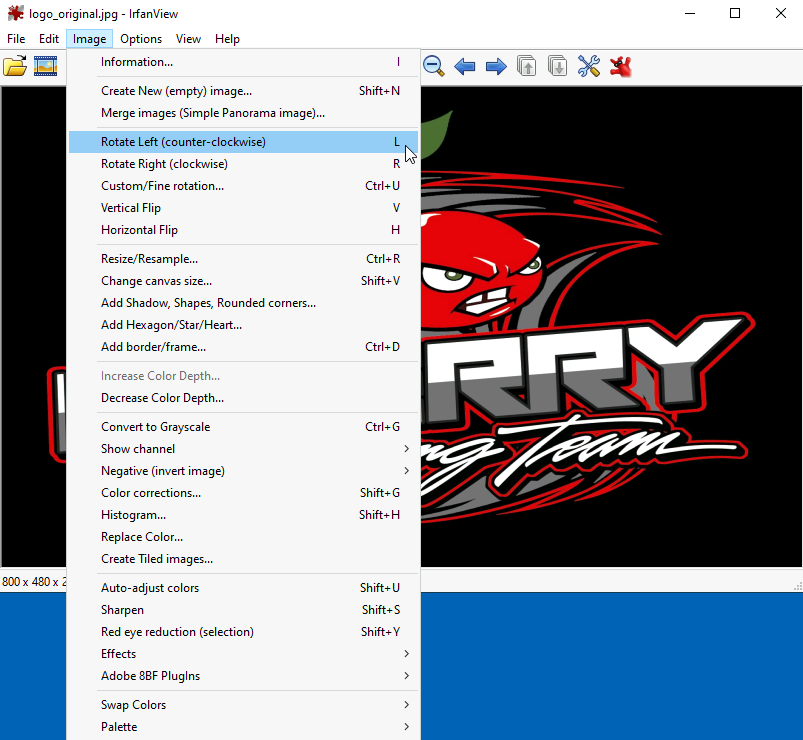The image size is (803, 740).
Task: Choose Create New (empty) image...
Action: click(243, 91)
